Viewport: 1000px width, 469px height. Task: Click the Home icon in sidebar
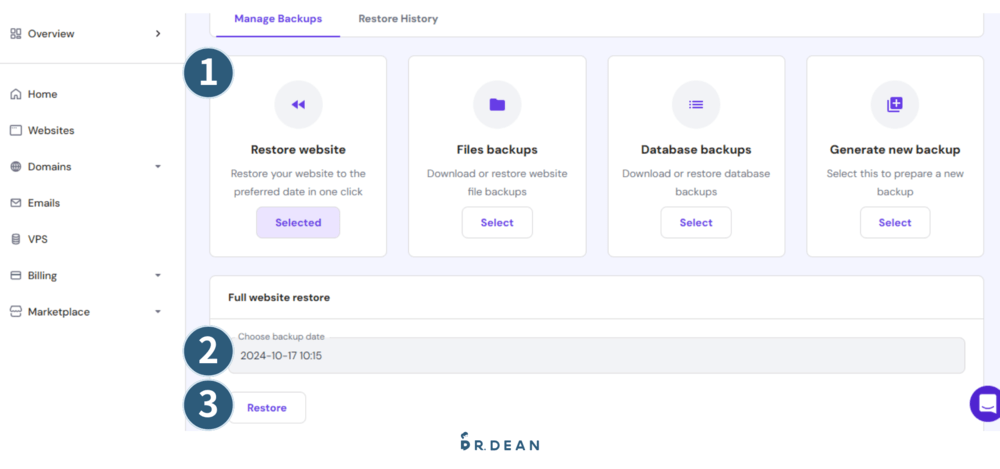click(15, 94)
